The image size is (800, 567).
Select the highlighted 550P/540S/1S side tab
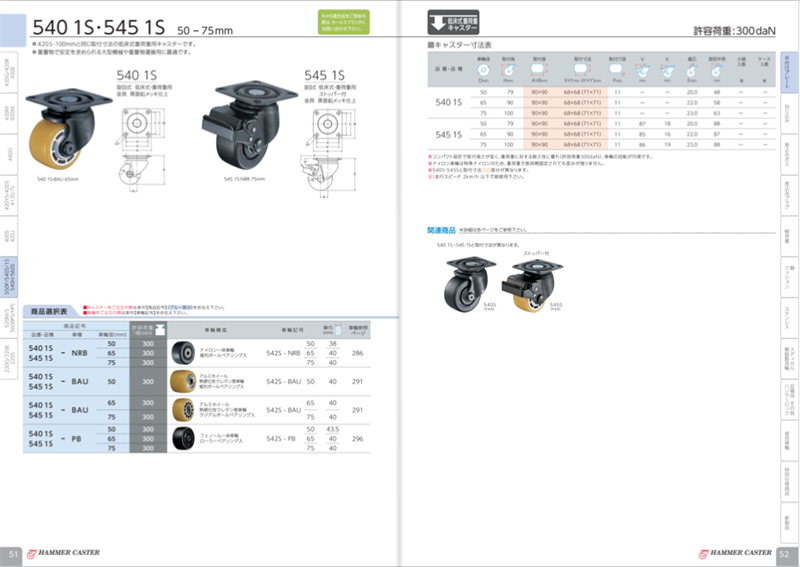9,277
